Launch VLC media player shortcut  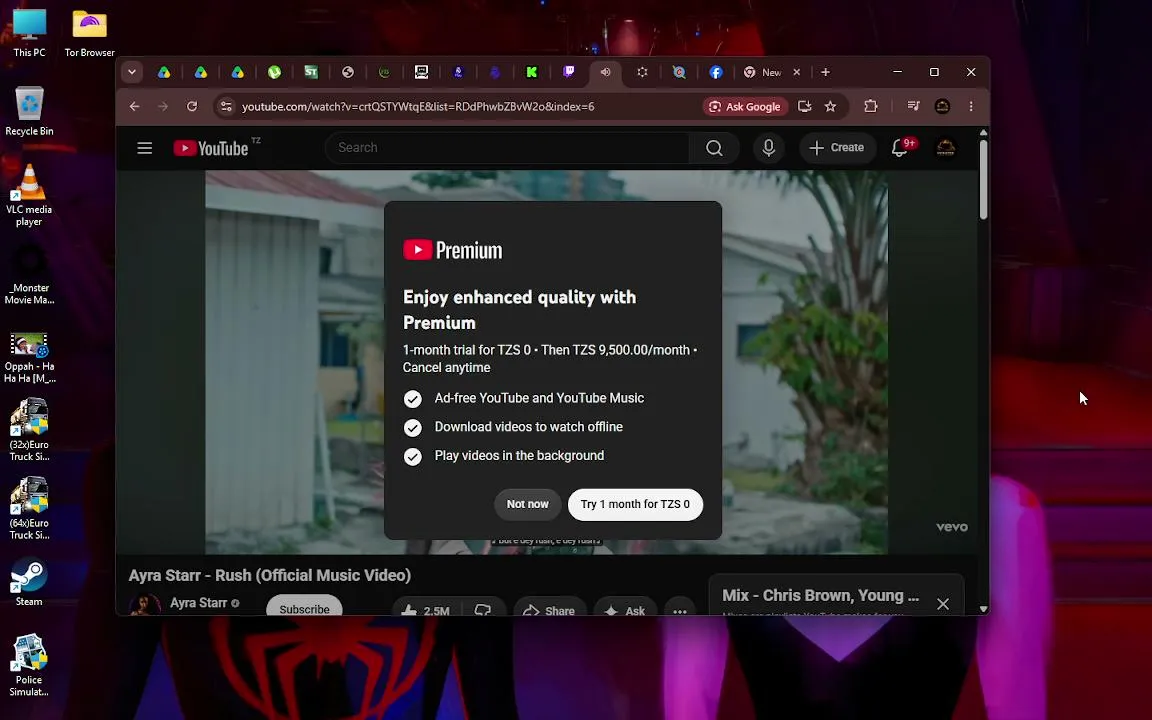pyautogui.click(x=29, y=195)
